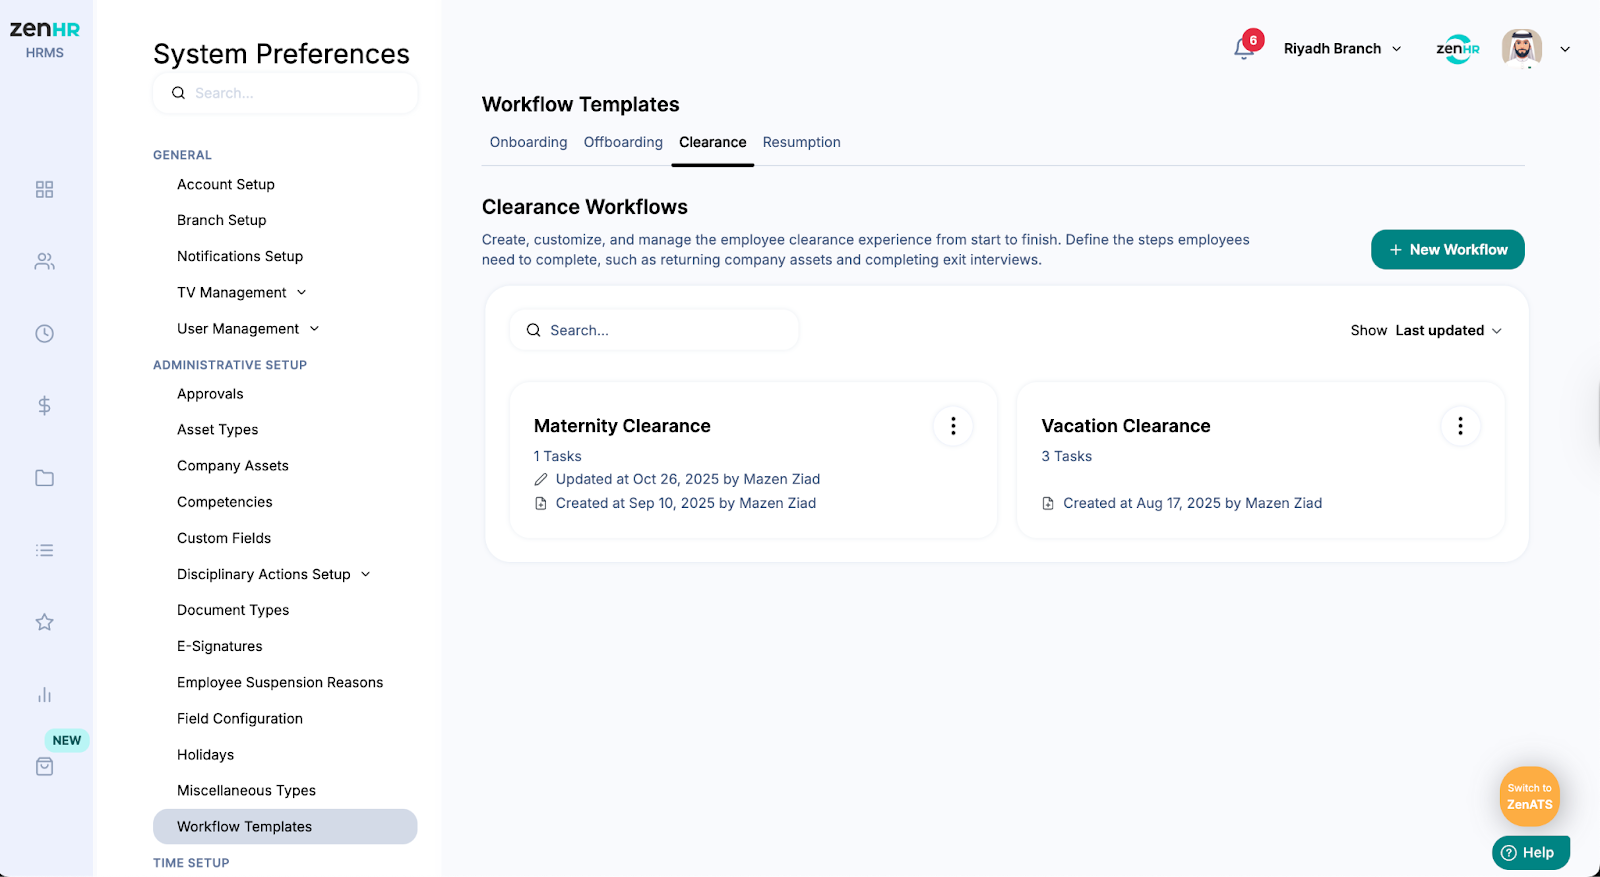Click the Help button
1600x877 pixels.
coord(1530,853)
